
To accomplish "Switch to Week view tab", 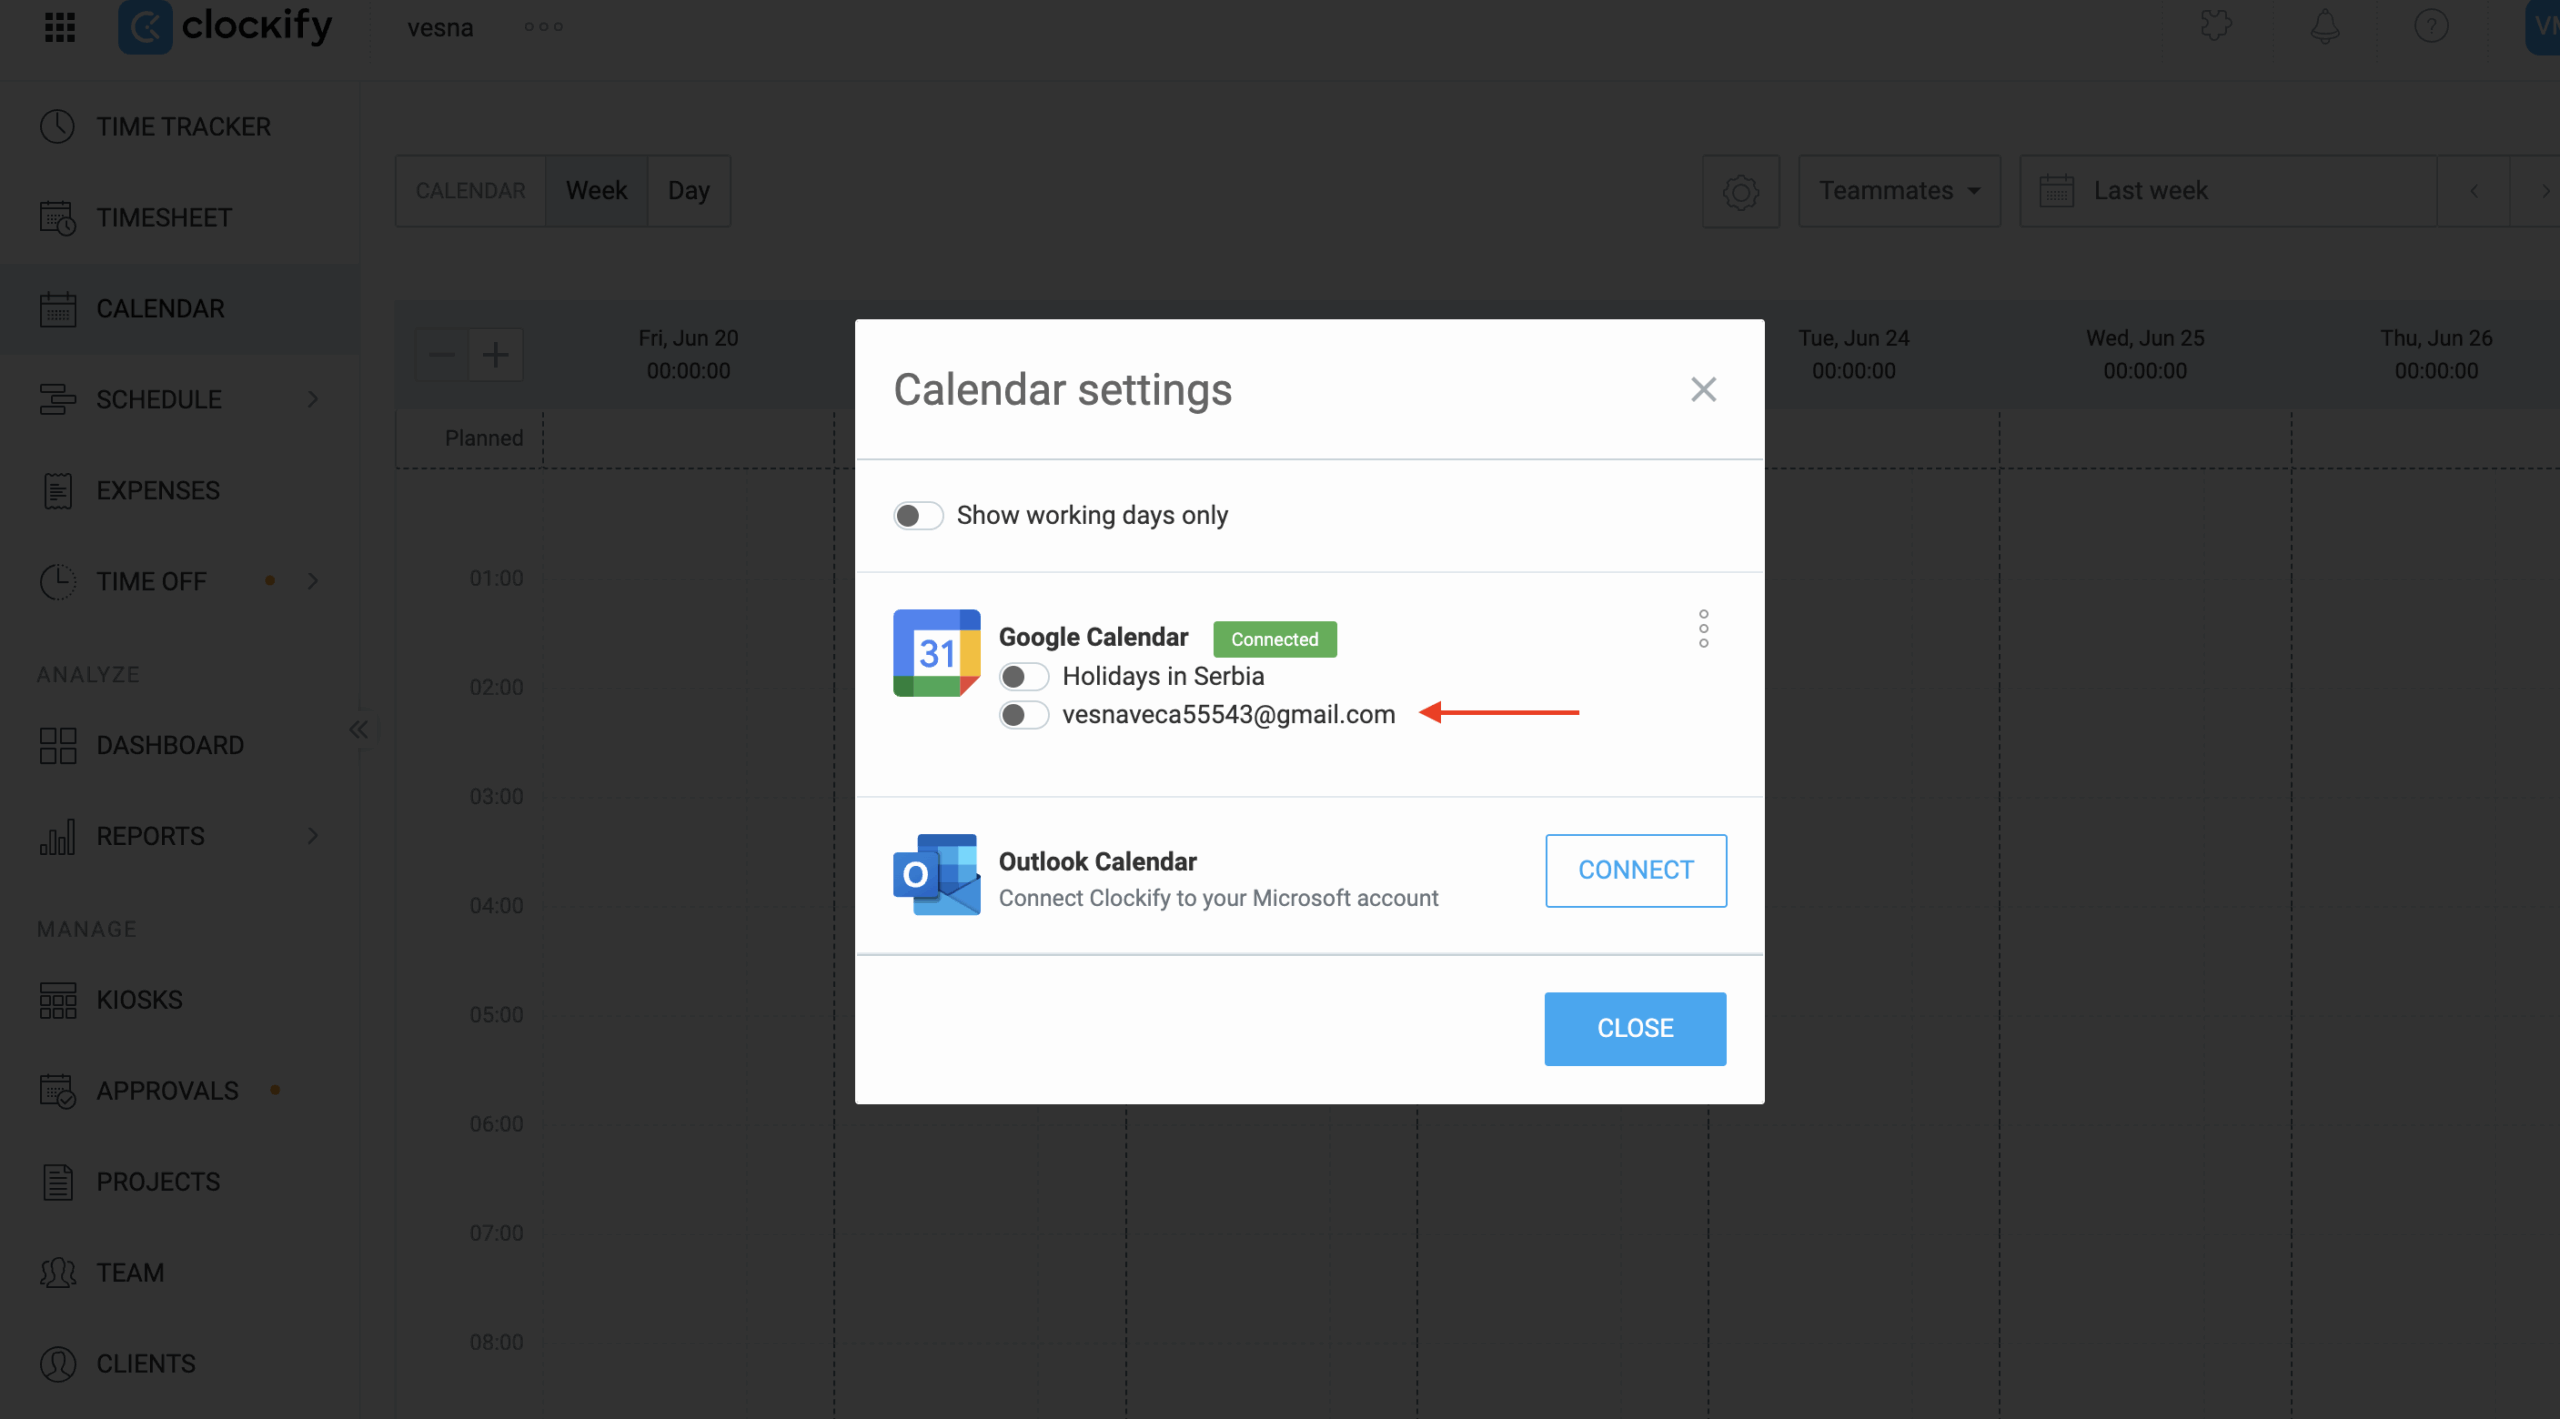I will (596, 190).
